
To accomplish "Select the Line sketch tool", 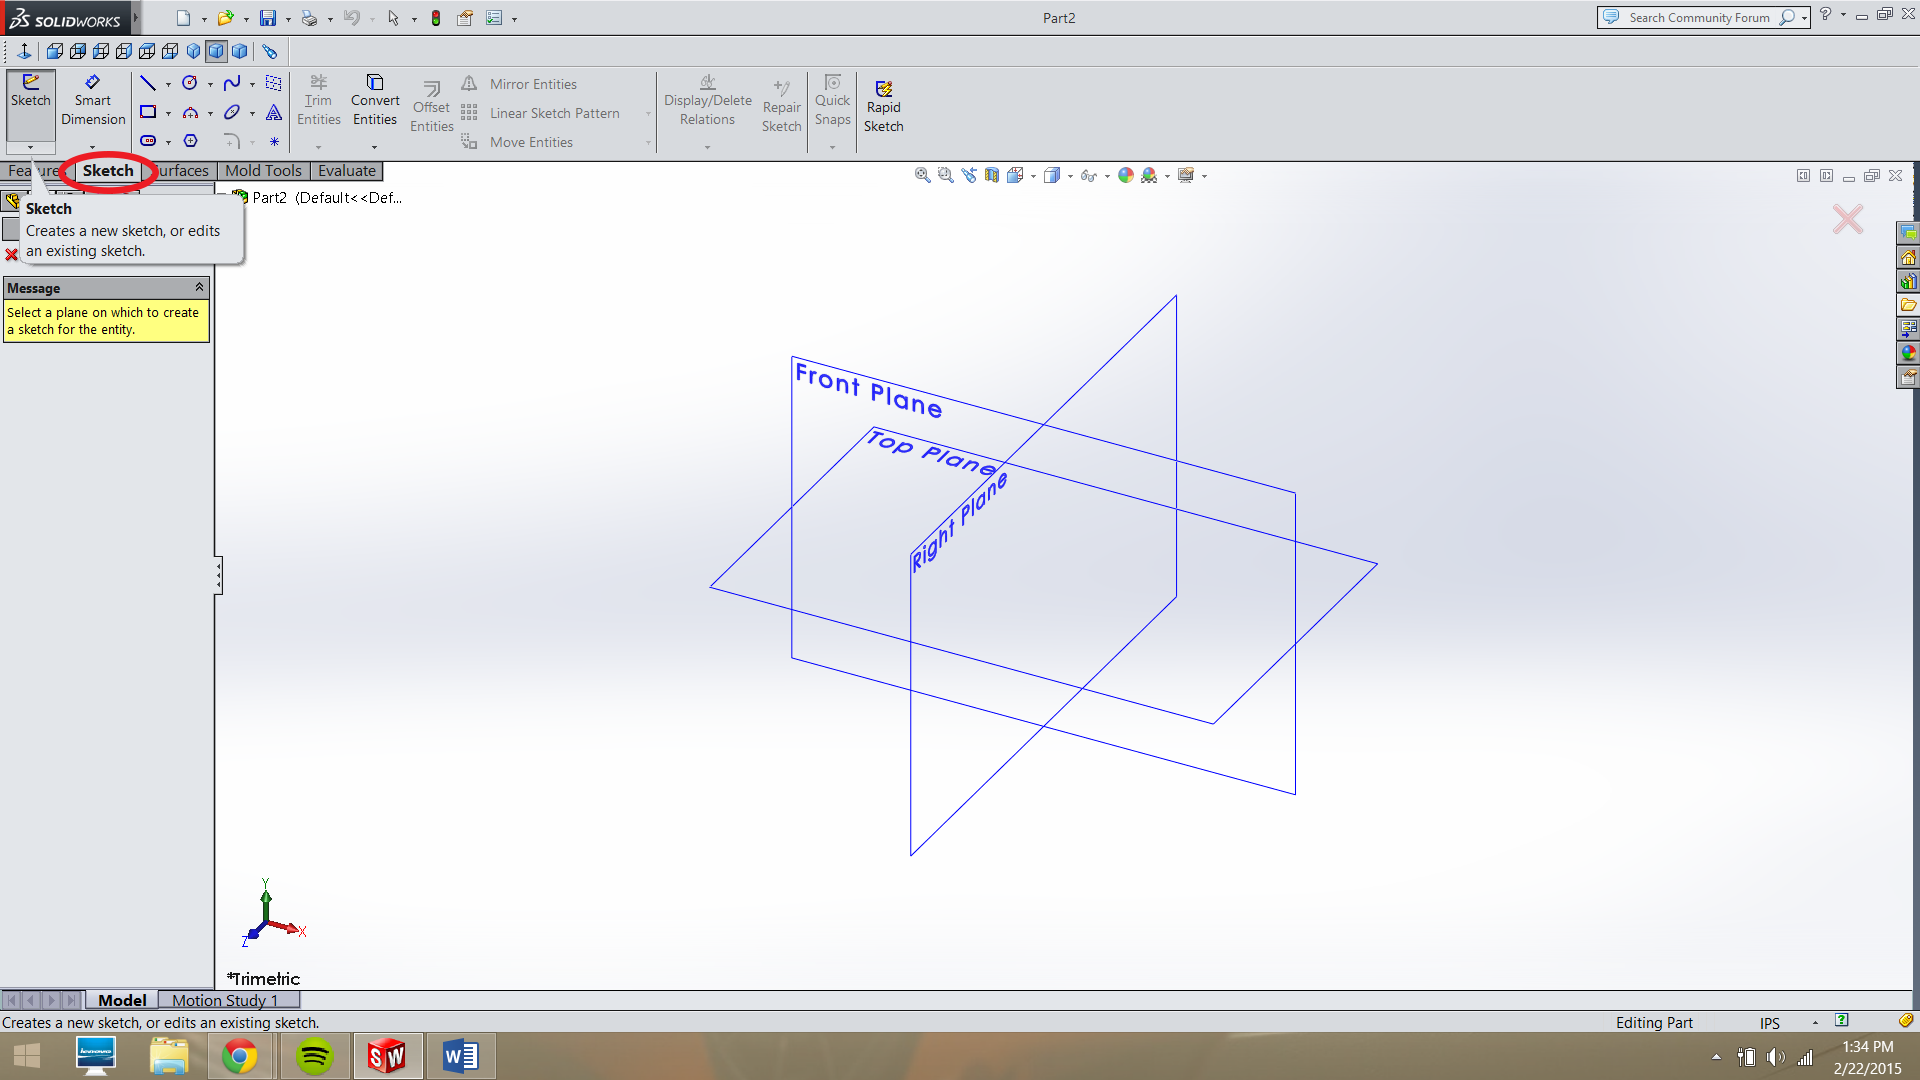I will [148, 83].
